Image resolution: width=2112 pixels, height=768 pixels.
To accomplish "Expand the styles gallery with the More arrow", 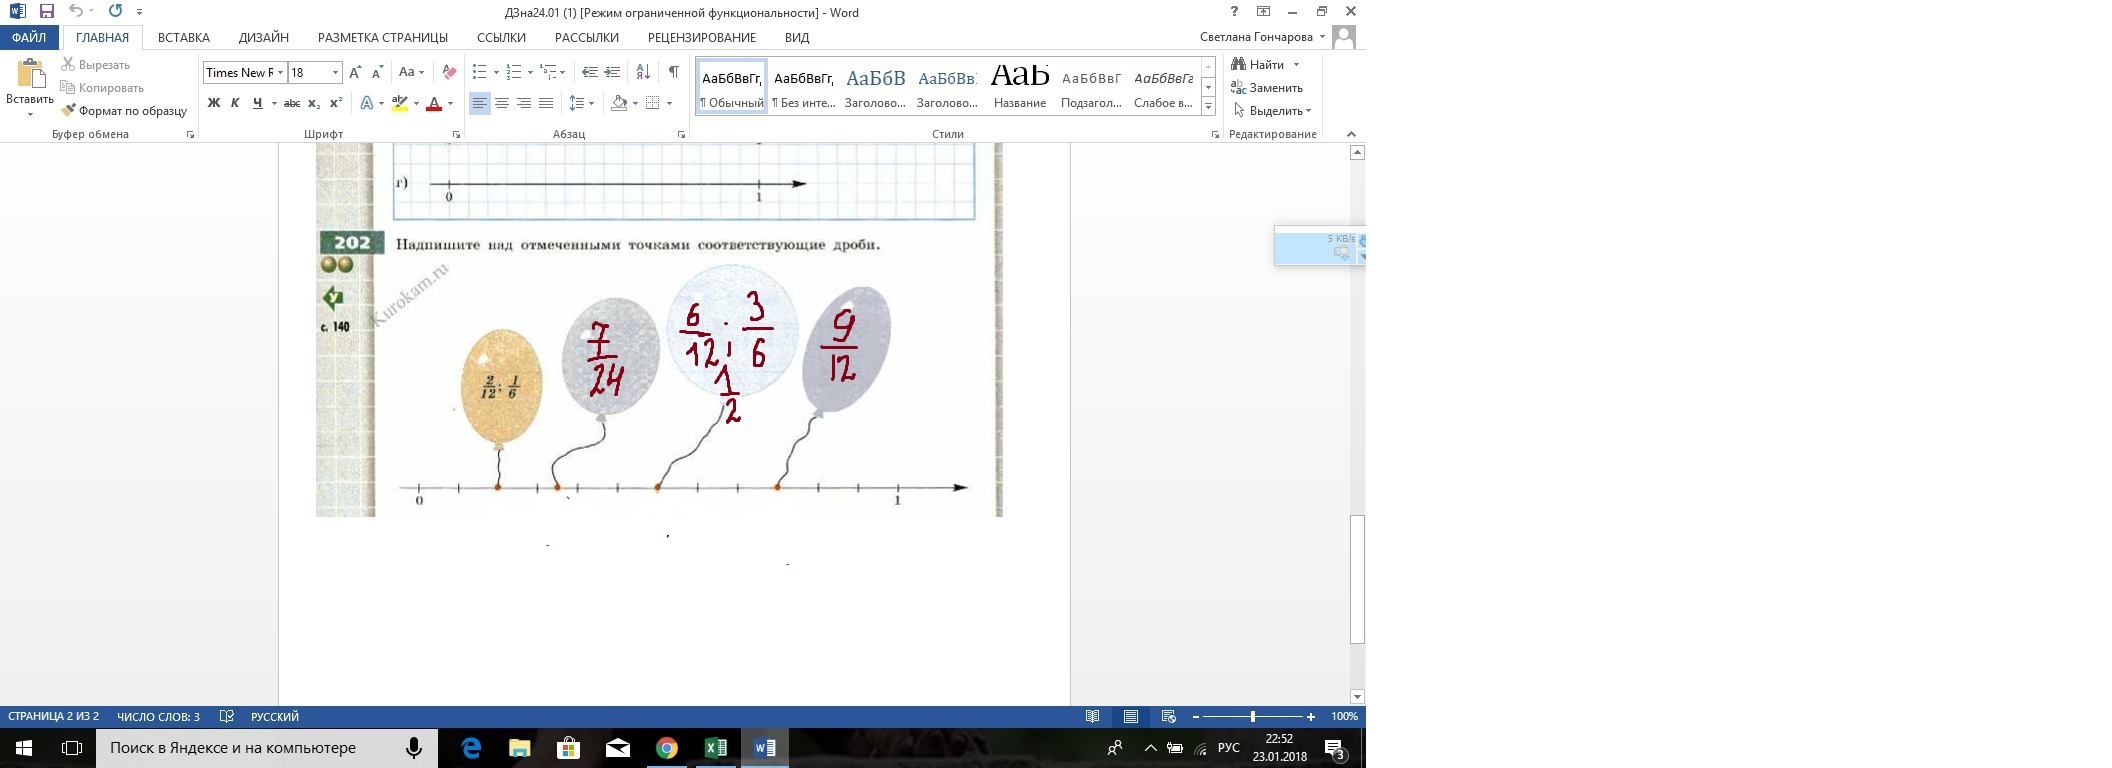I will click(x=1209, y=107).
